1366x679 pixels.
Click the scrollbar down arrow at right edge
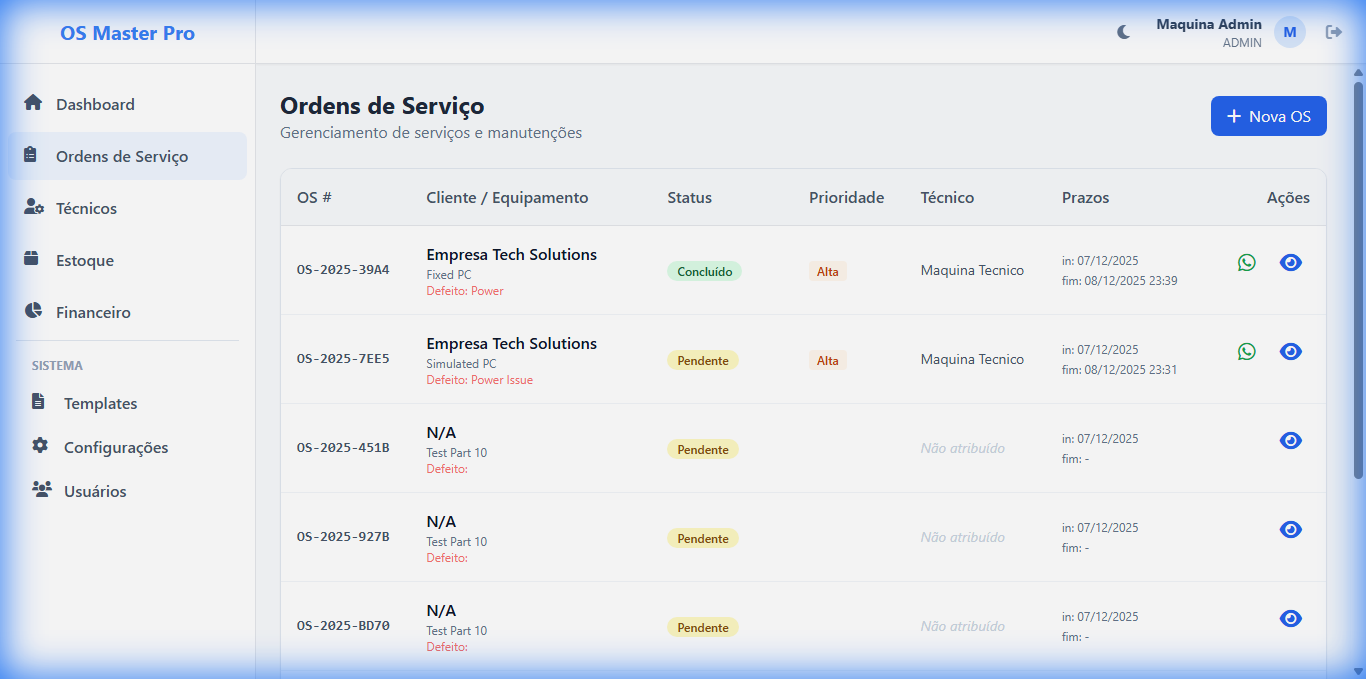[1358, 671]
